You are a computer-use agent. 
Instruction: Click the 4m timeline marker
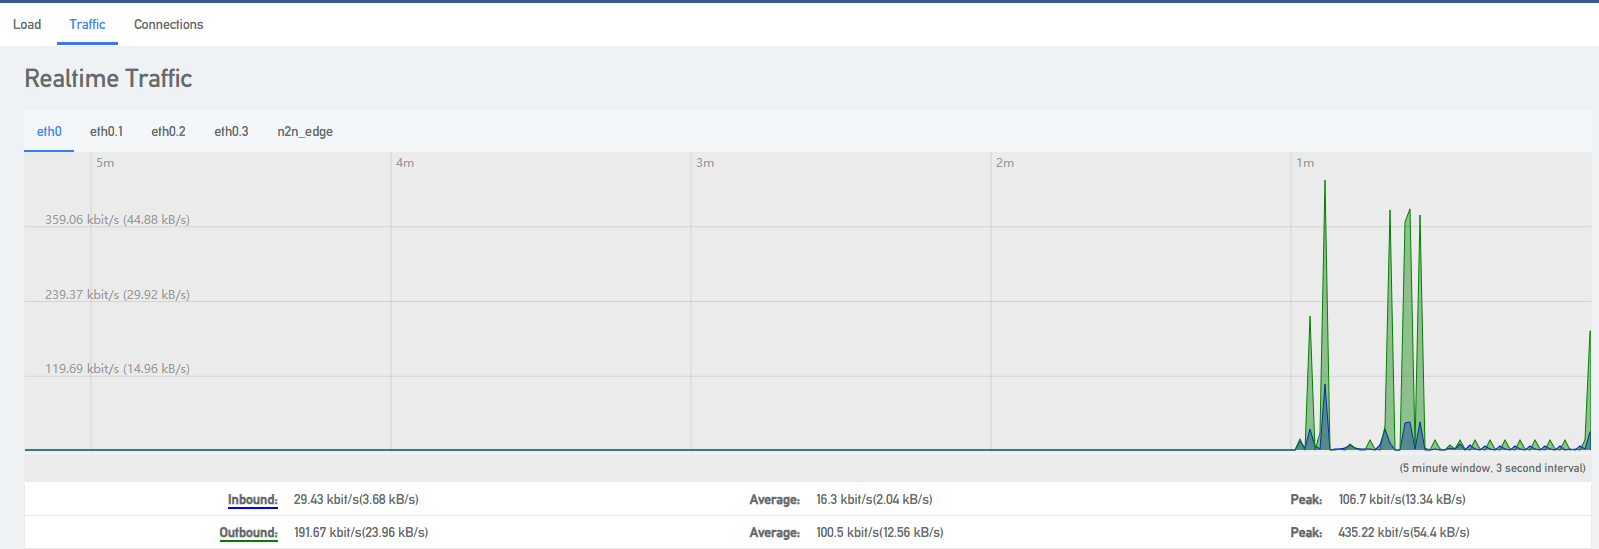click(405, 163)
